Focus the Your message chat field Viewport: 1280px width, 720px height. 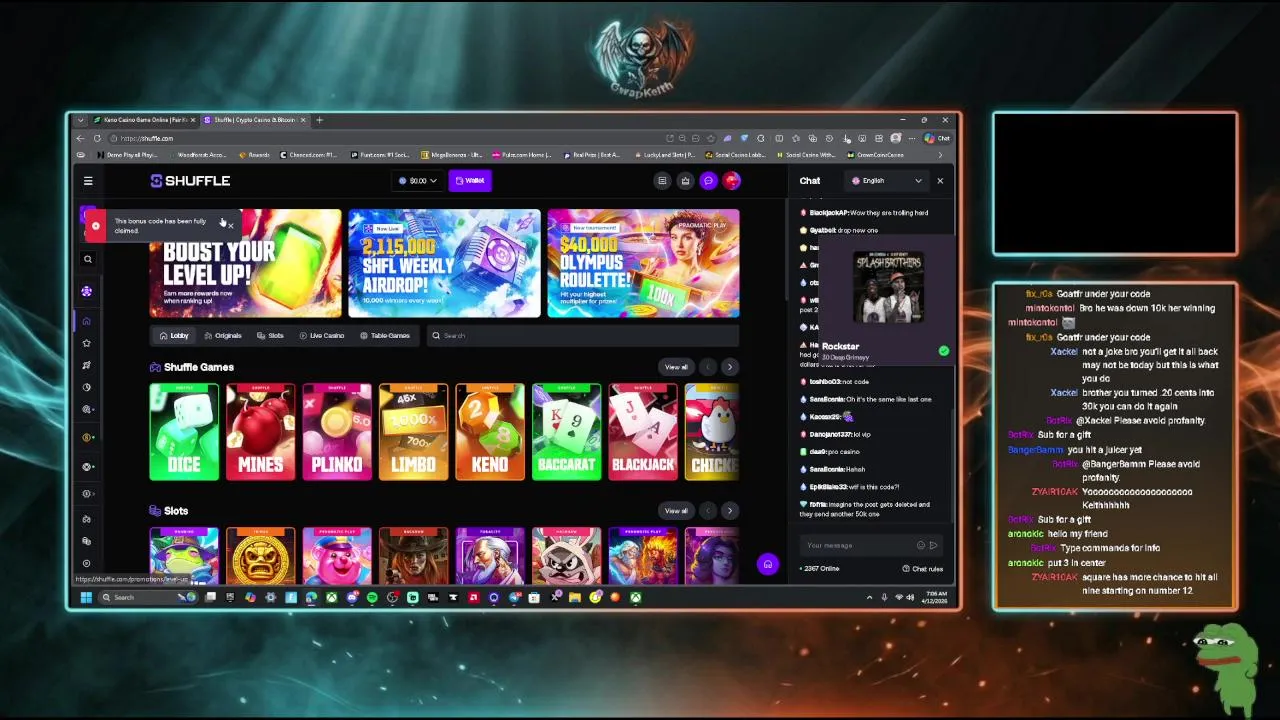[860, 545]
